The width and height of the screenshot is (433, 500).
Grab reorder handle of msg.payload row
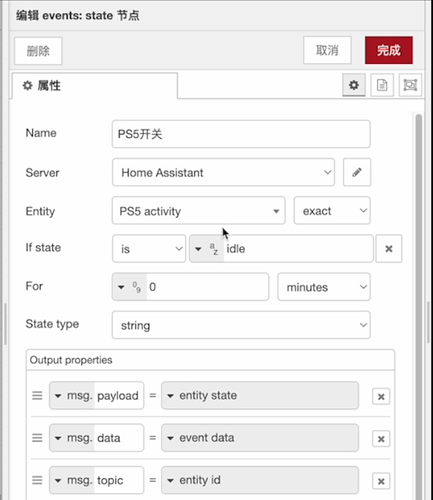[x=37, y=396]
